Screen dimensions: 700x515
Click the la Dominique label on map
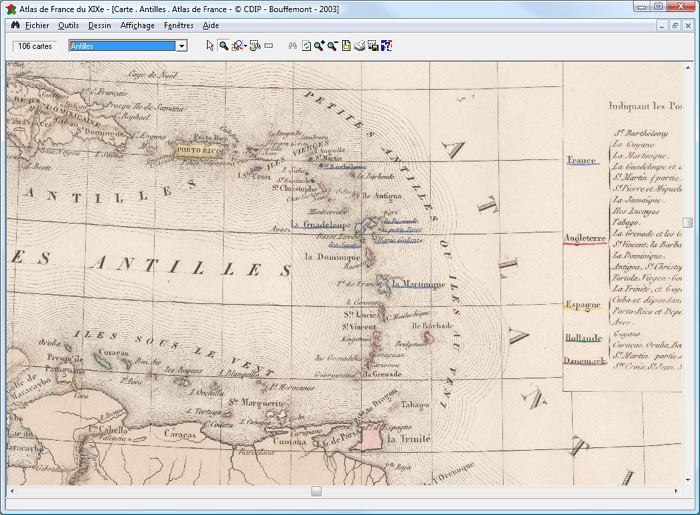click(332, 257)
